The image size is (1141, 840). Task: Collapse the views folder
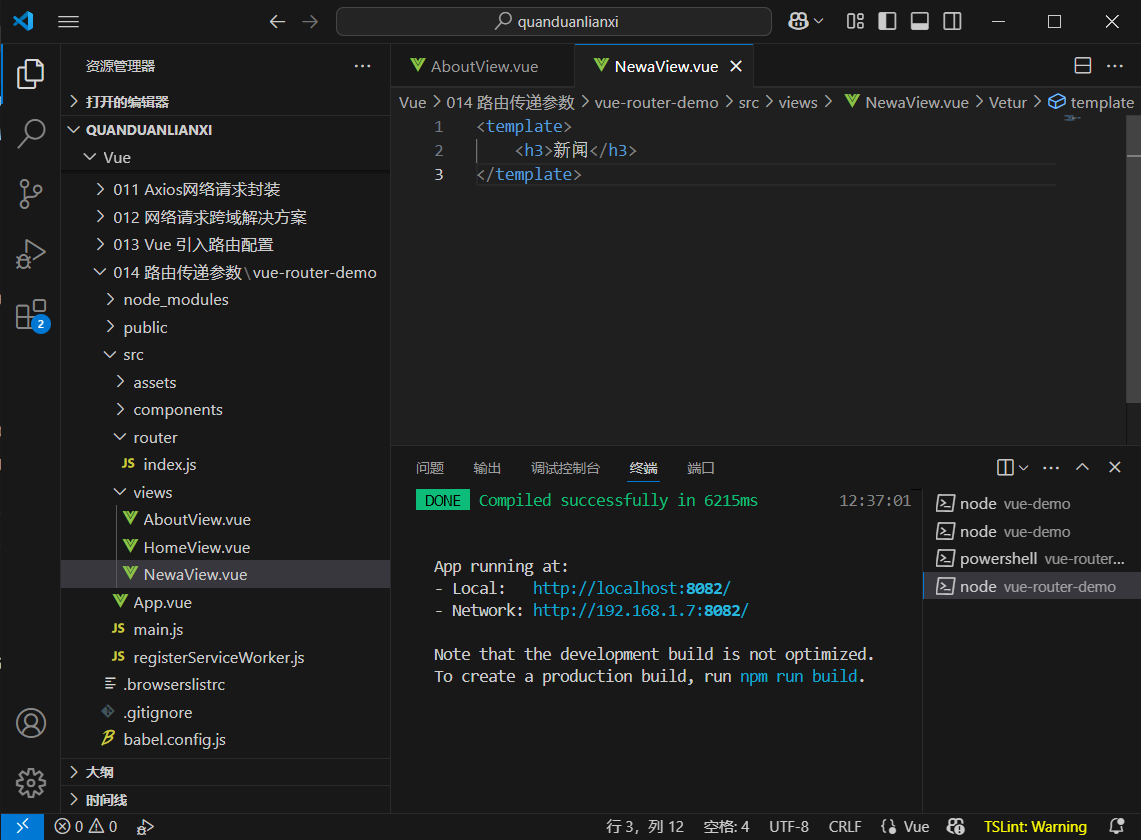pos(226,492)
